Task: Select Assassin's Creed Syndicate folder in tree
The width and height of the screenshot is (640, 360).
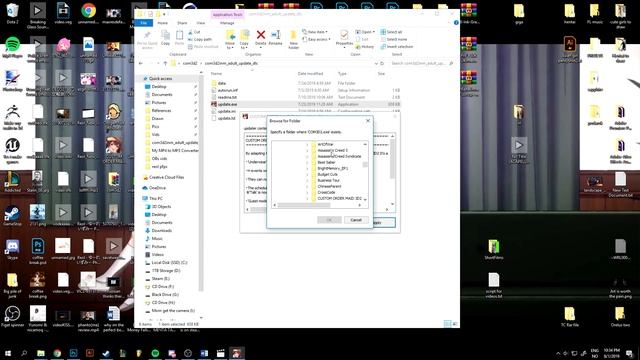Action: click(x=339, y=156)
